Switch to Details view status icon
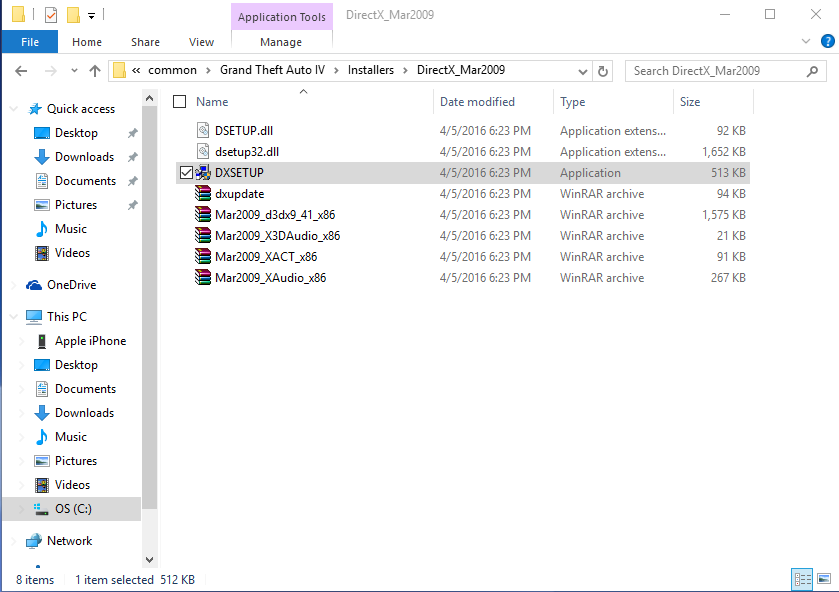Screen dimensions: 839x592 pos(802,579)
